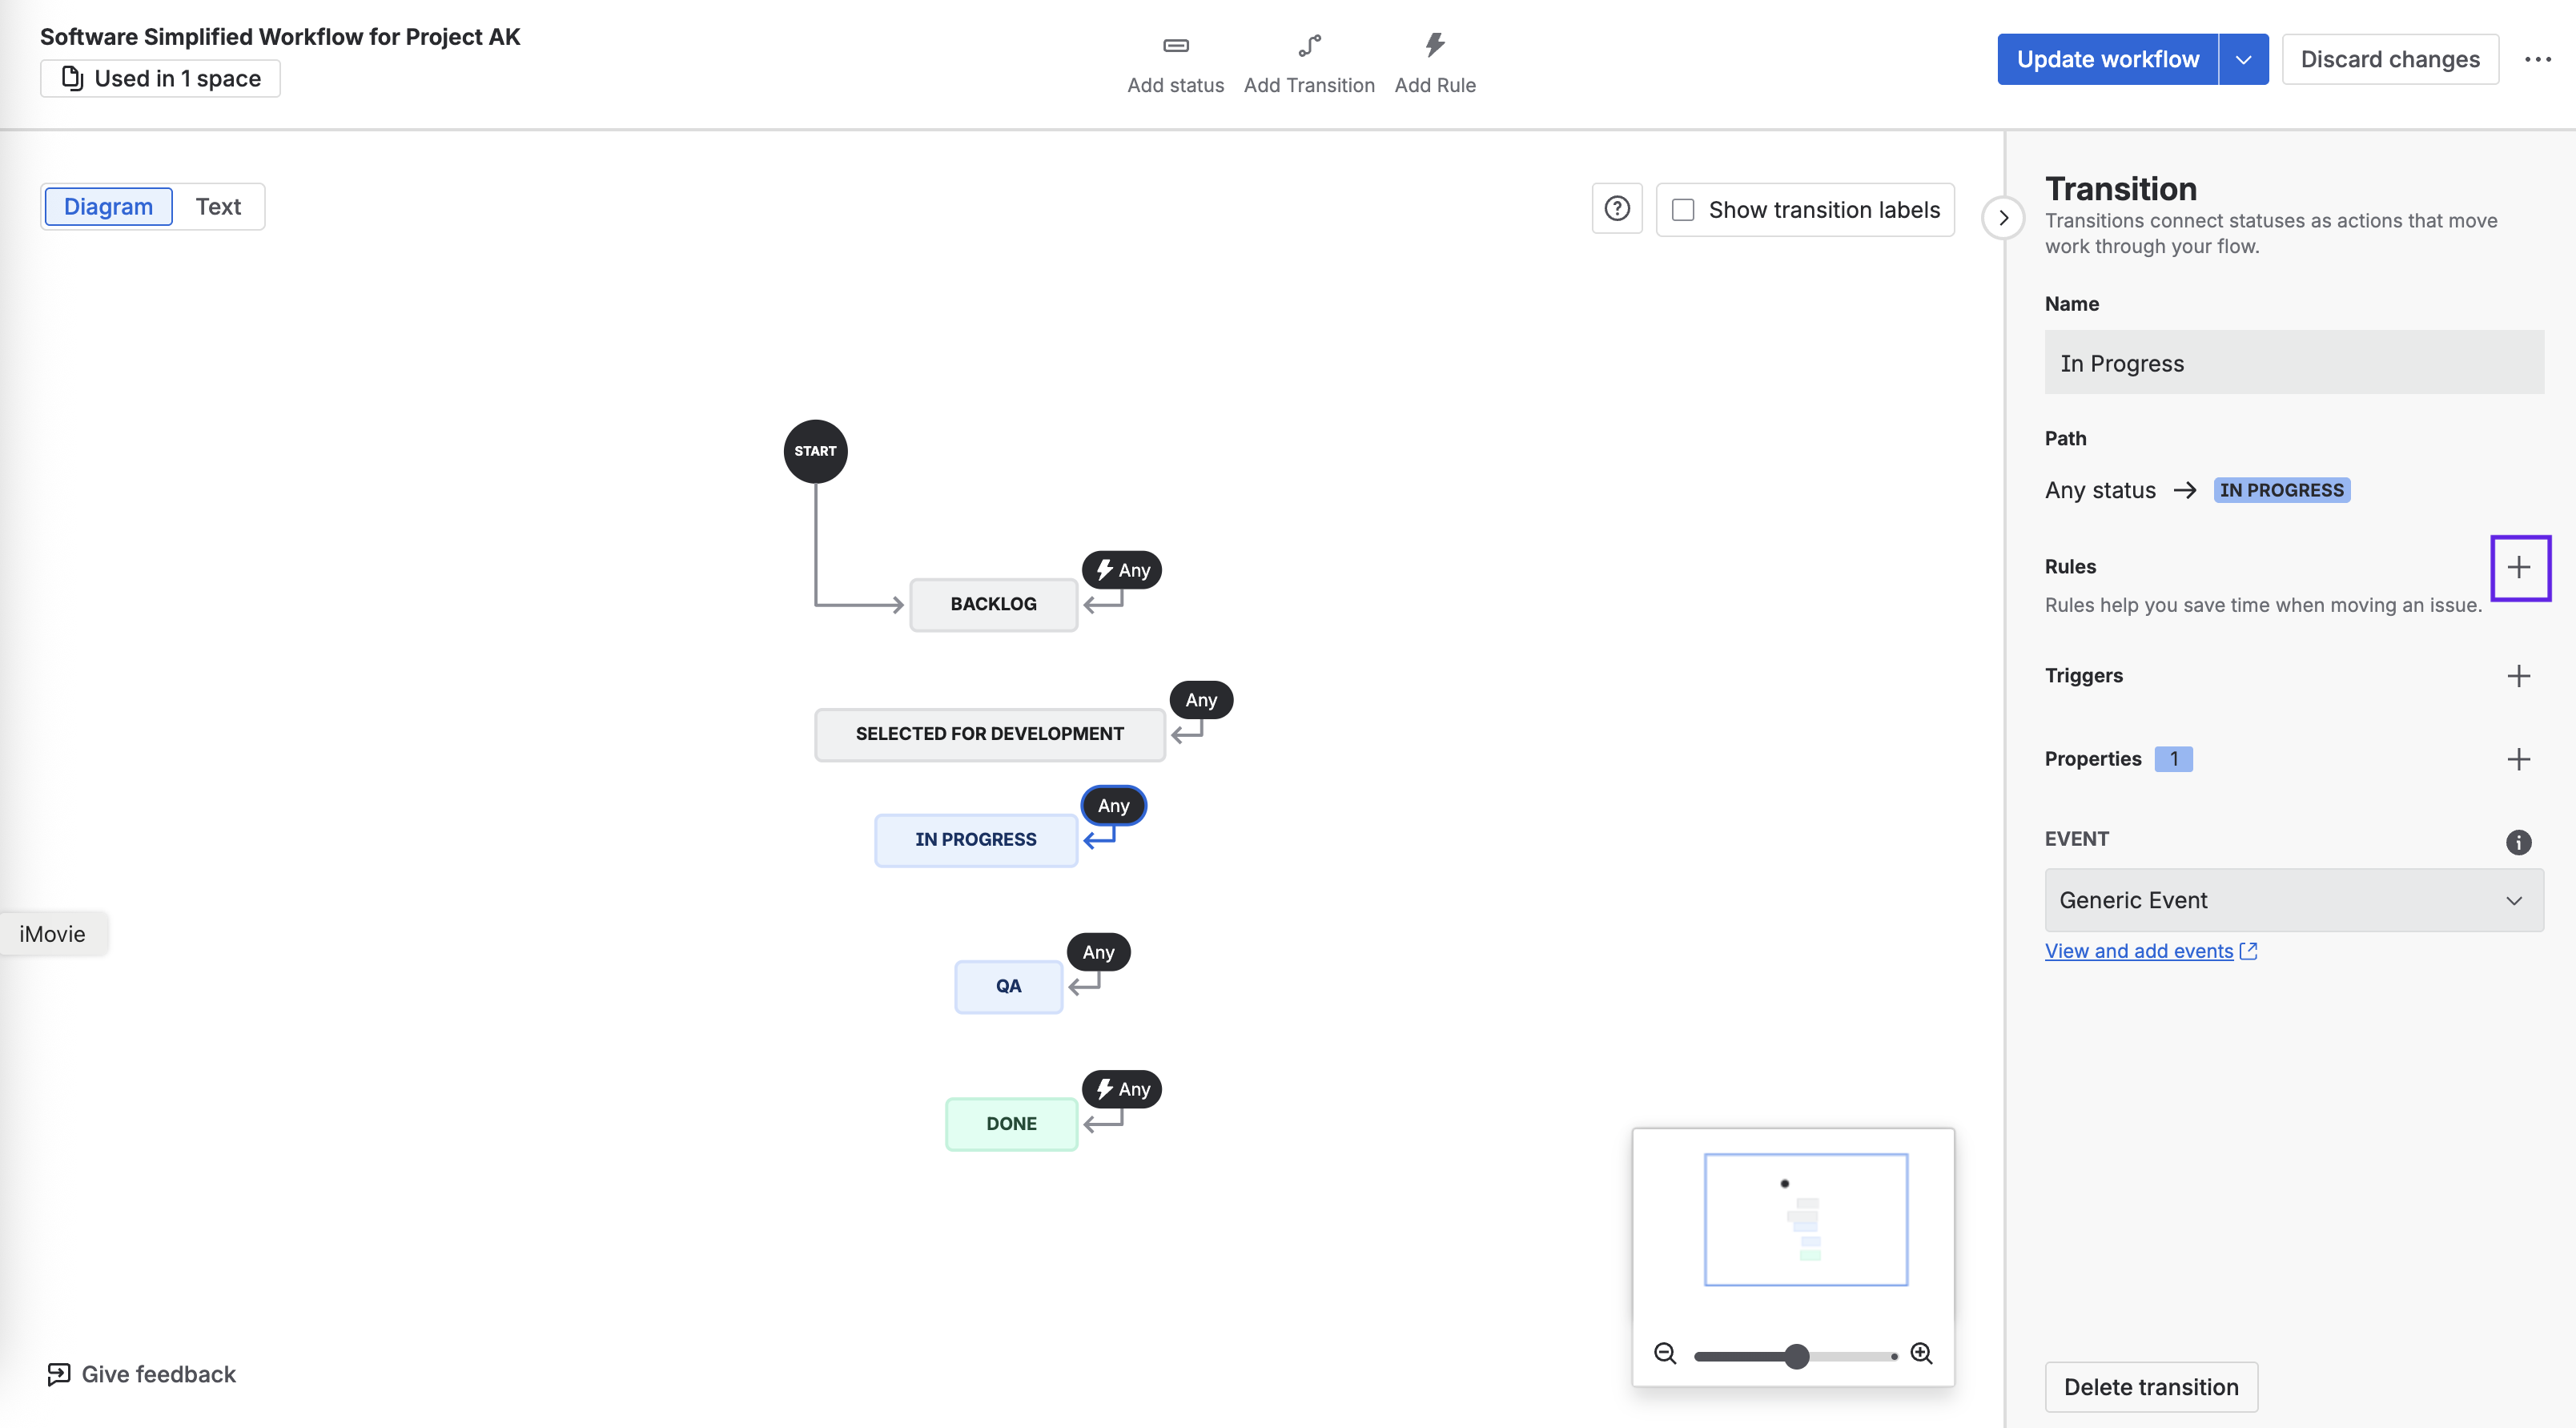Enable Show transition labels checkbox
The image size is (2576, 1428).
coord(1683,210)
